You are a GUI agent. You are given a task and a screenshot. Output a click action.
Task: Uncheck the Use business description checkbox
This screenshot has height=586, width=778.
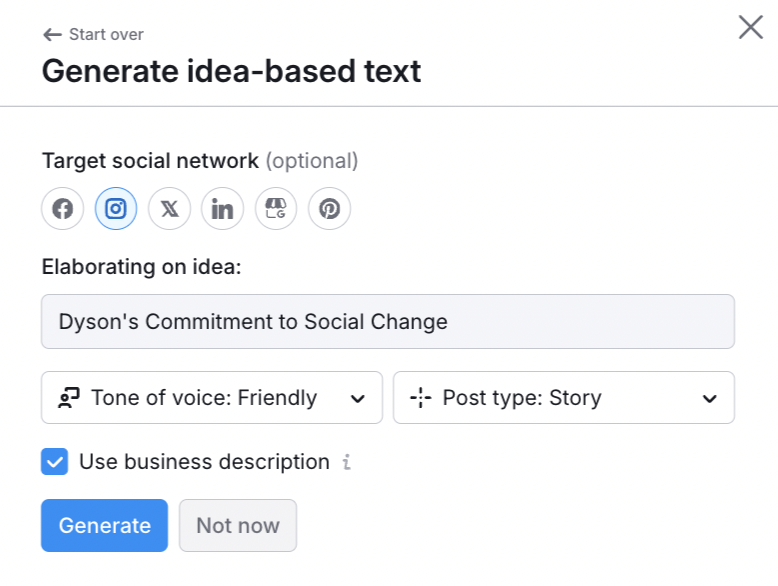[55, 462]
